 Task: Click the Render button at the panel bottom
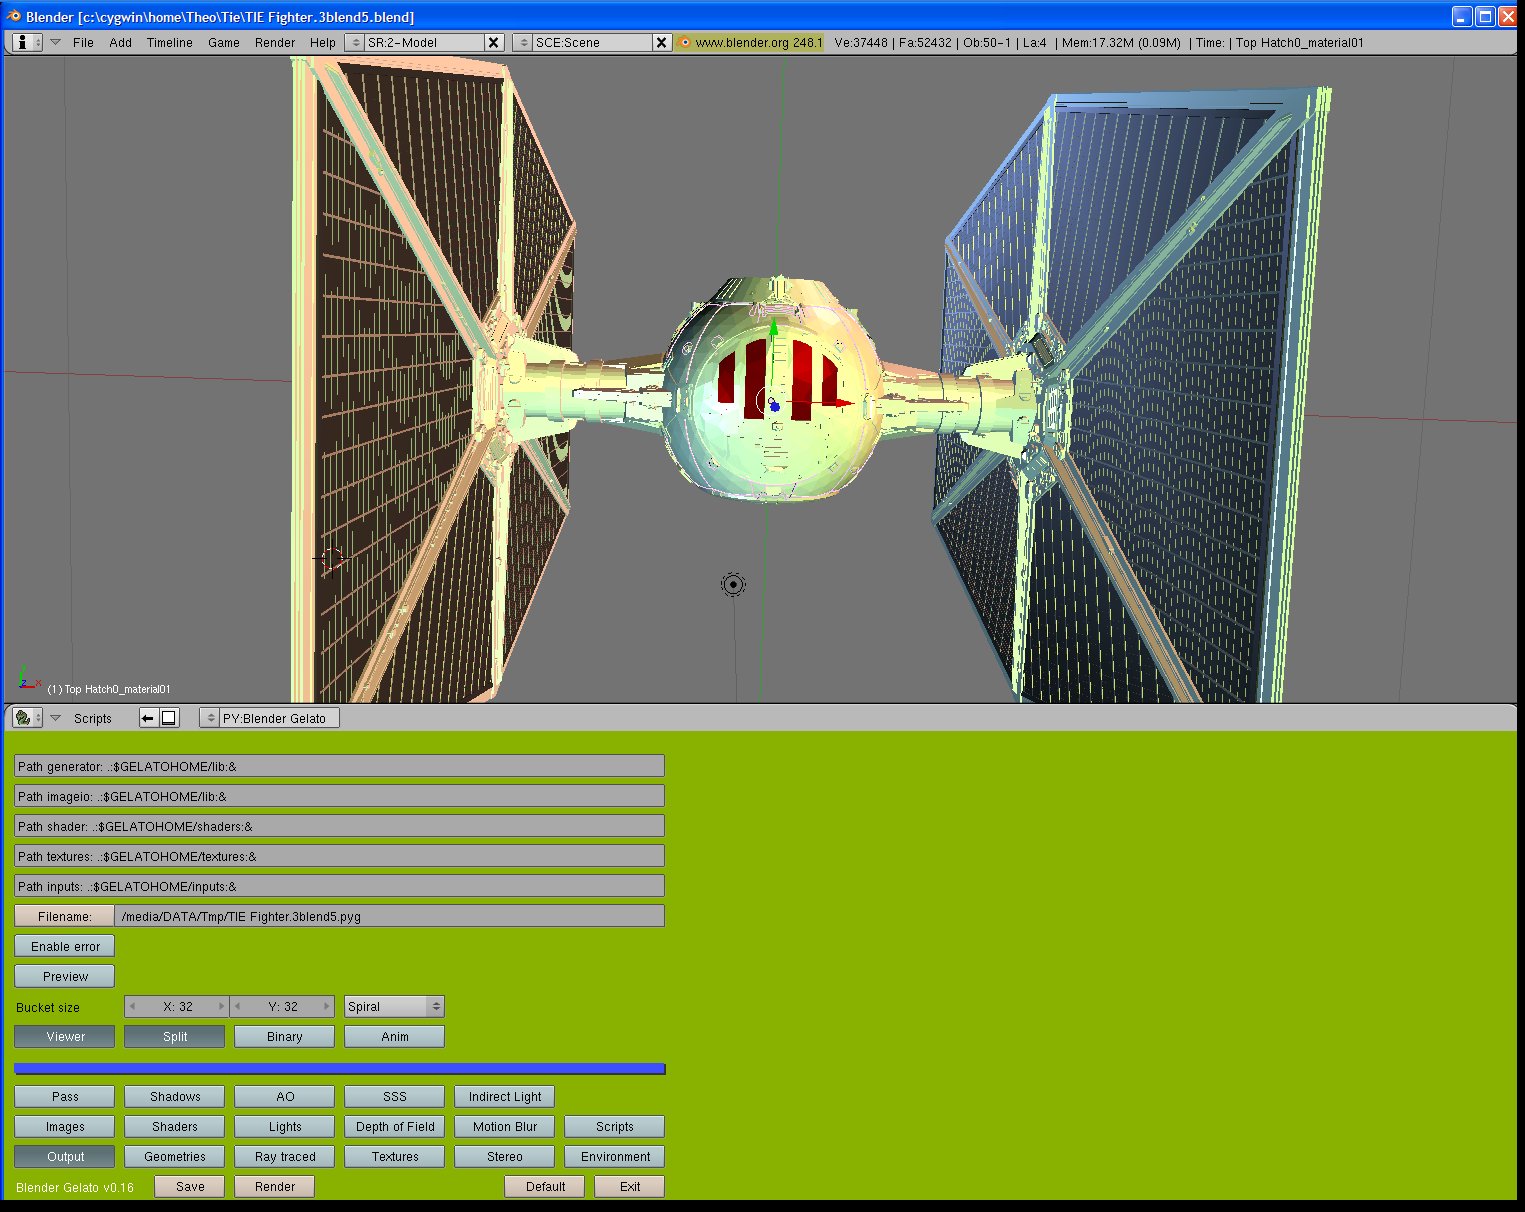[275, 1187]
